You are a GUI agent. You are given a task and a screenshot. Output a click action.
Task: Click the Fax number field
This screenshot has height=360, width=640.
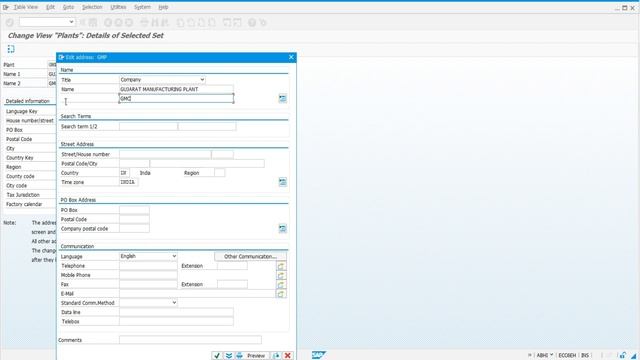148,284
